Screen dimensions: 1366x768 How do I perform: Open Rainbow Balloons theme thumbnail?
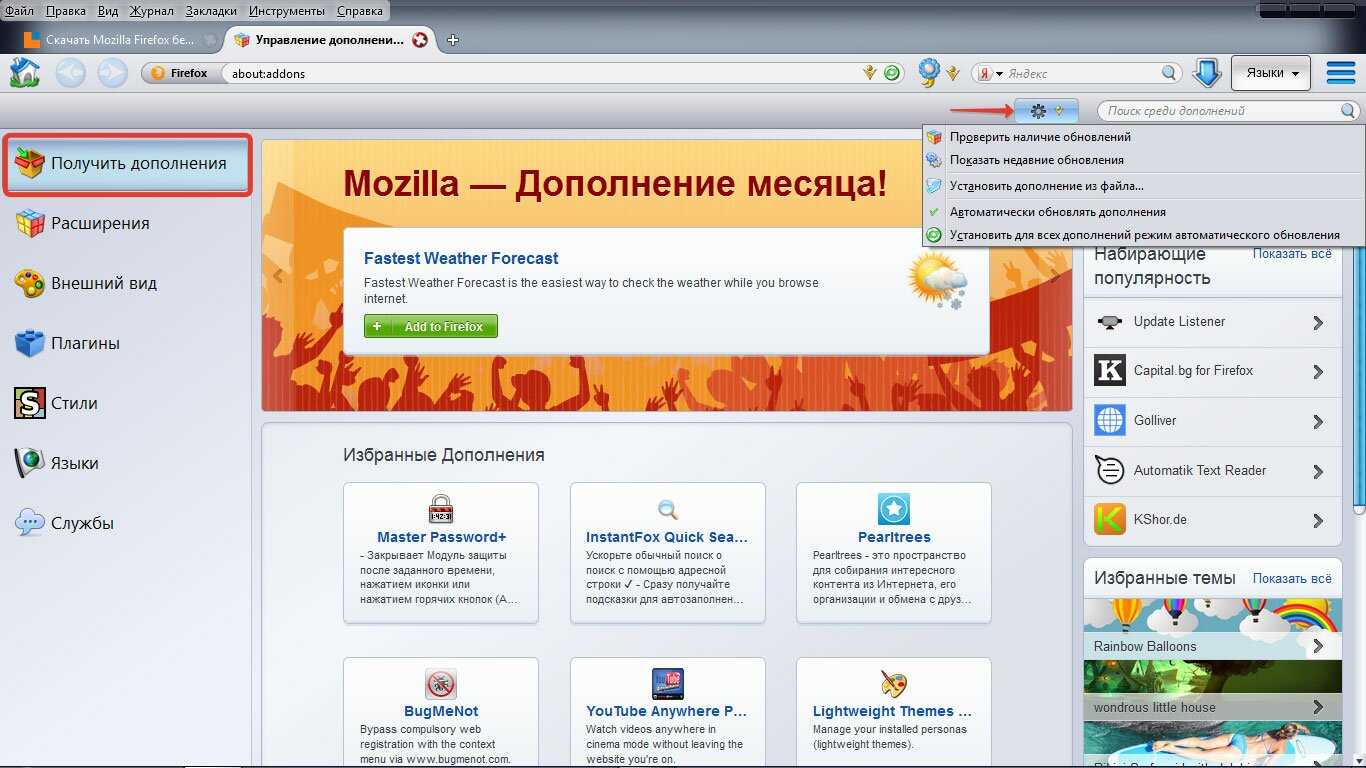(x=1213, y=629)
